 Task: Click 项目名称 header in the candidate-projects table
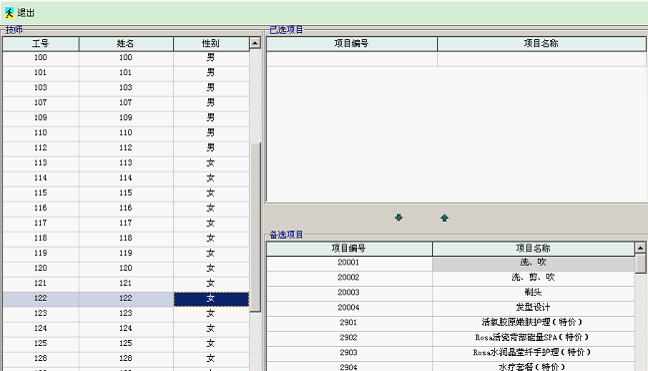(x=533, y=248)
